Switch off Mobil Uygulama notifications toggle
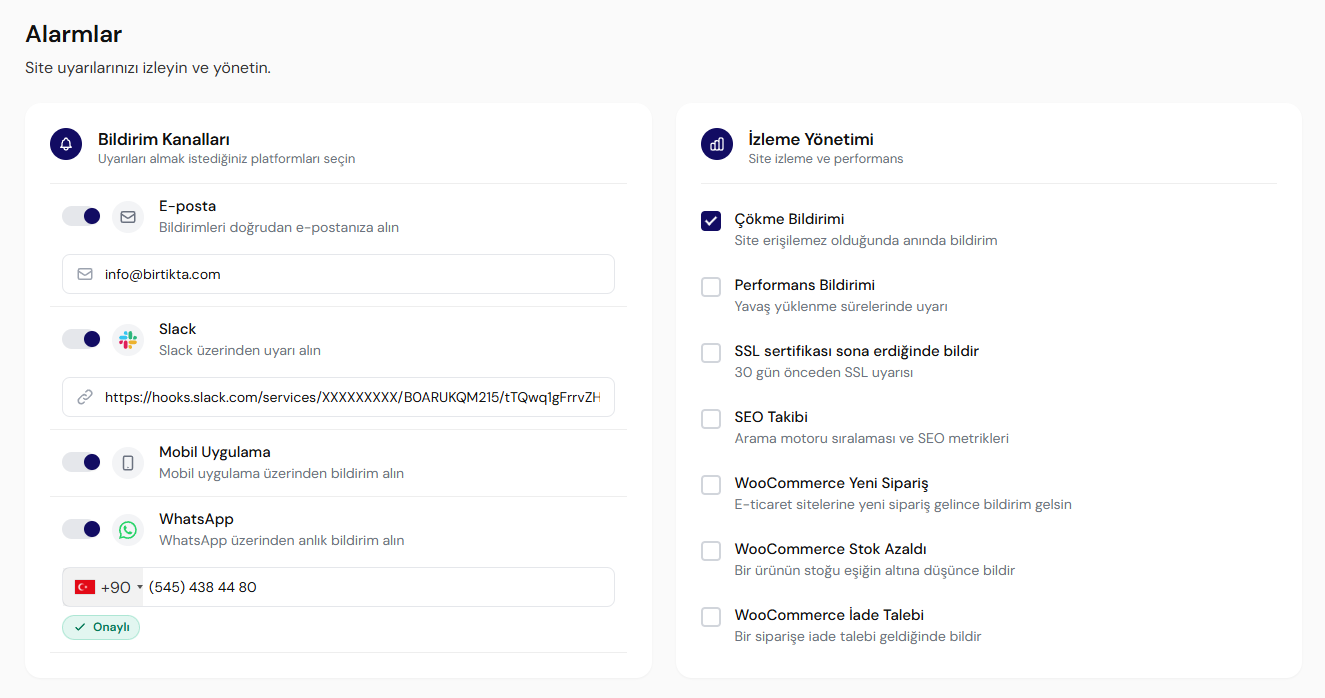The width and height of the screenshot is (1325, 698). [82, 462]
